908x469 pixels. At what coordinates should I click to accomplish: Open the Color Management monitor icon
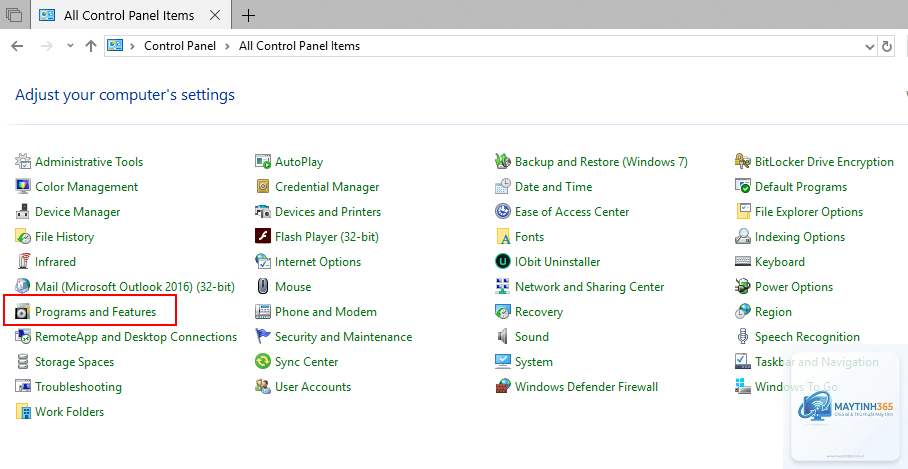coord(23,186)
